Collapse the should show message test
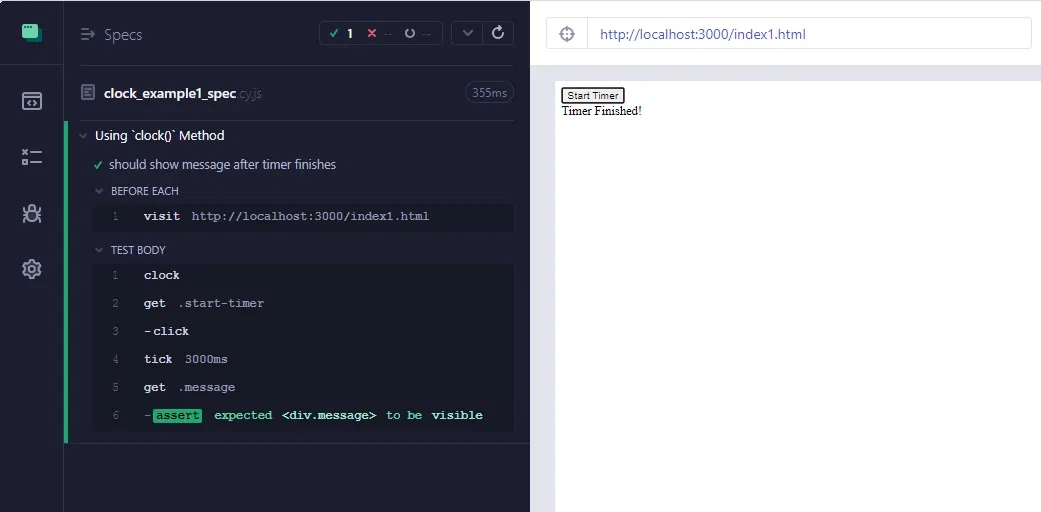 222,165
